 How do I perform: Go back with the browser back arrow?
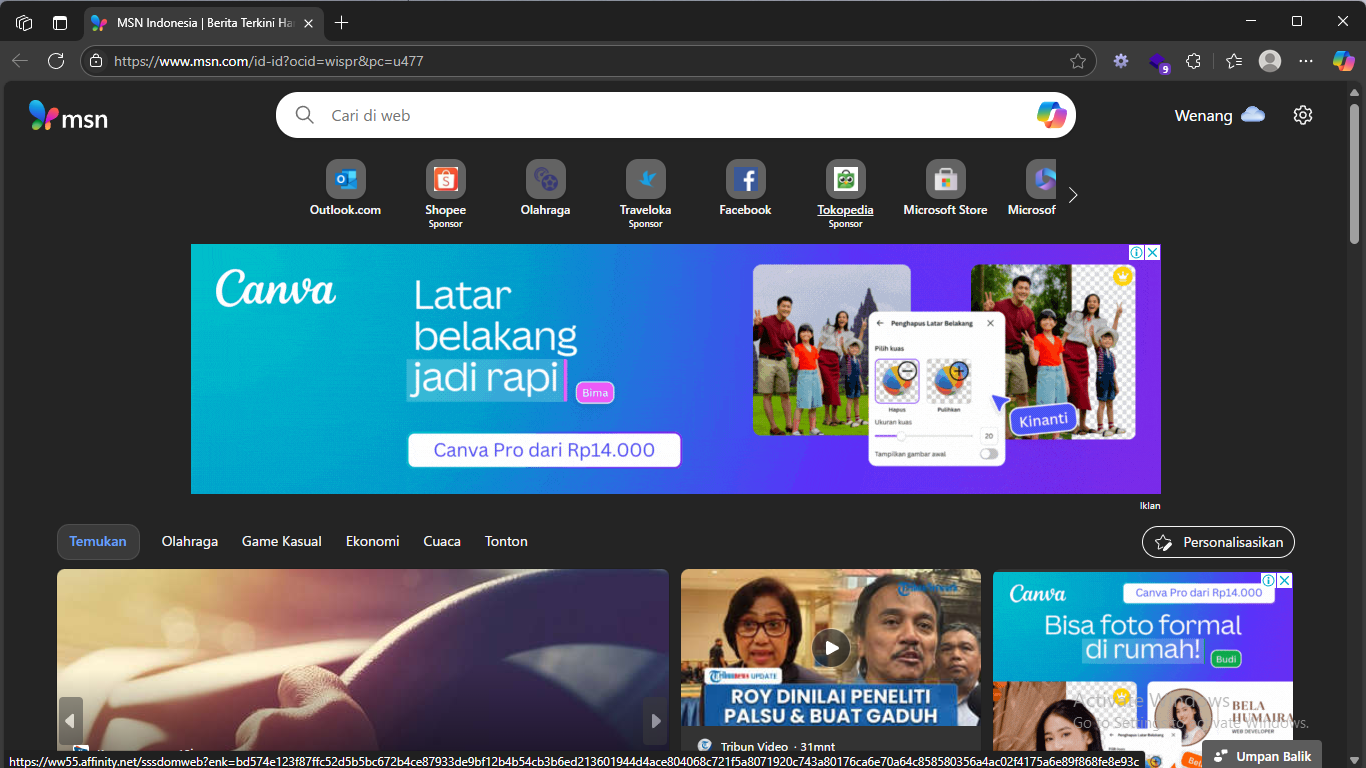20,61
